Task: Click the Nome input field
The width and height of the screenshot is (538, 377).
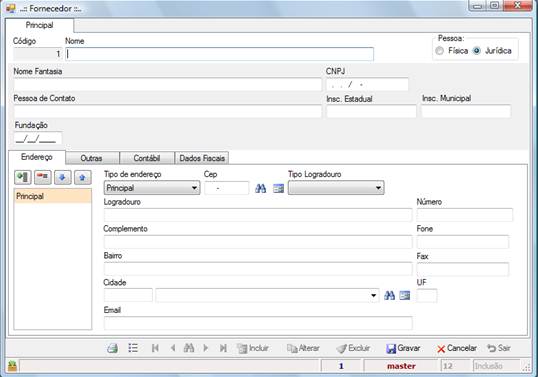Action: (220, 54)
